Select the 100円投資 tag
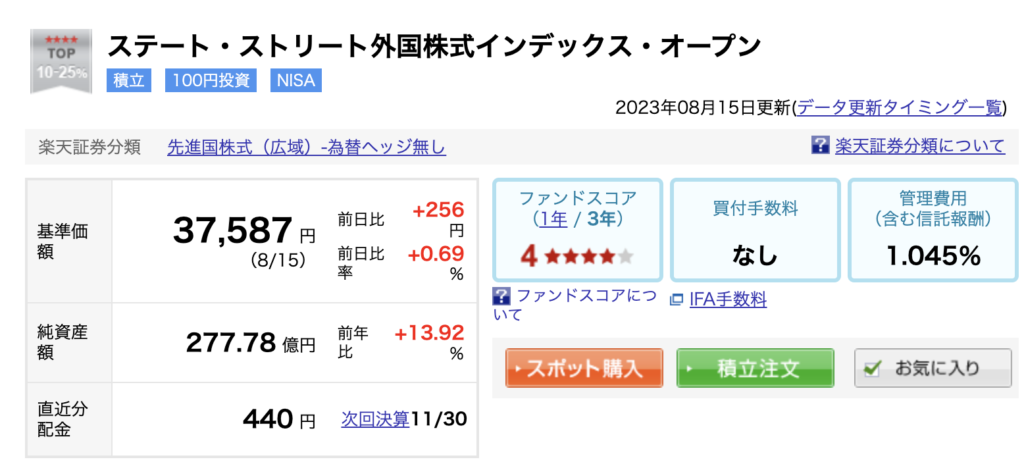 pos(211,81)
